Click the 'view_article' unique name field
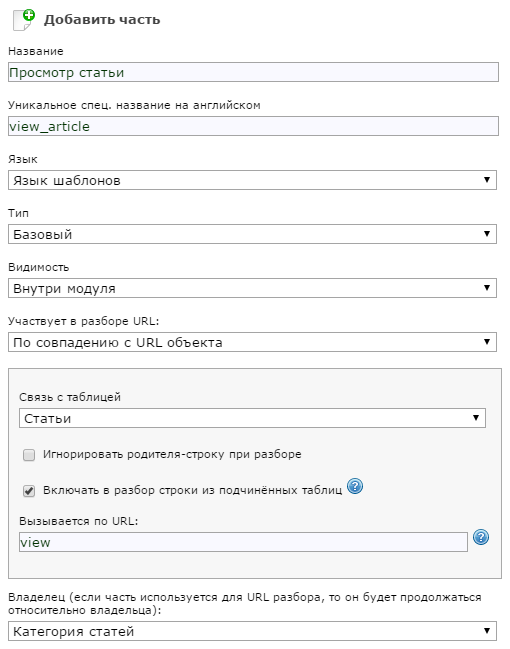 tap(253, 126)
